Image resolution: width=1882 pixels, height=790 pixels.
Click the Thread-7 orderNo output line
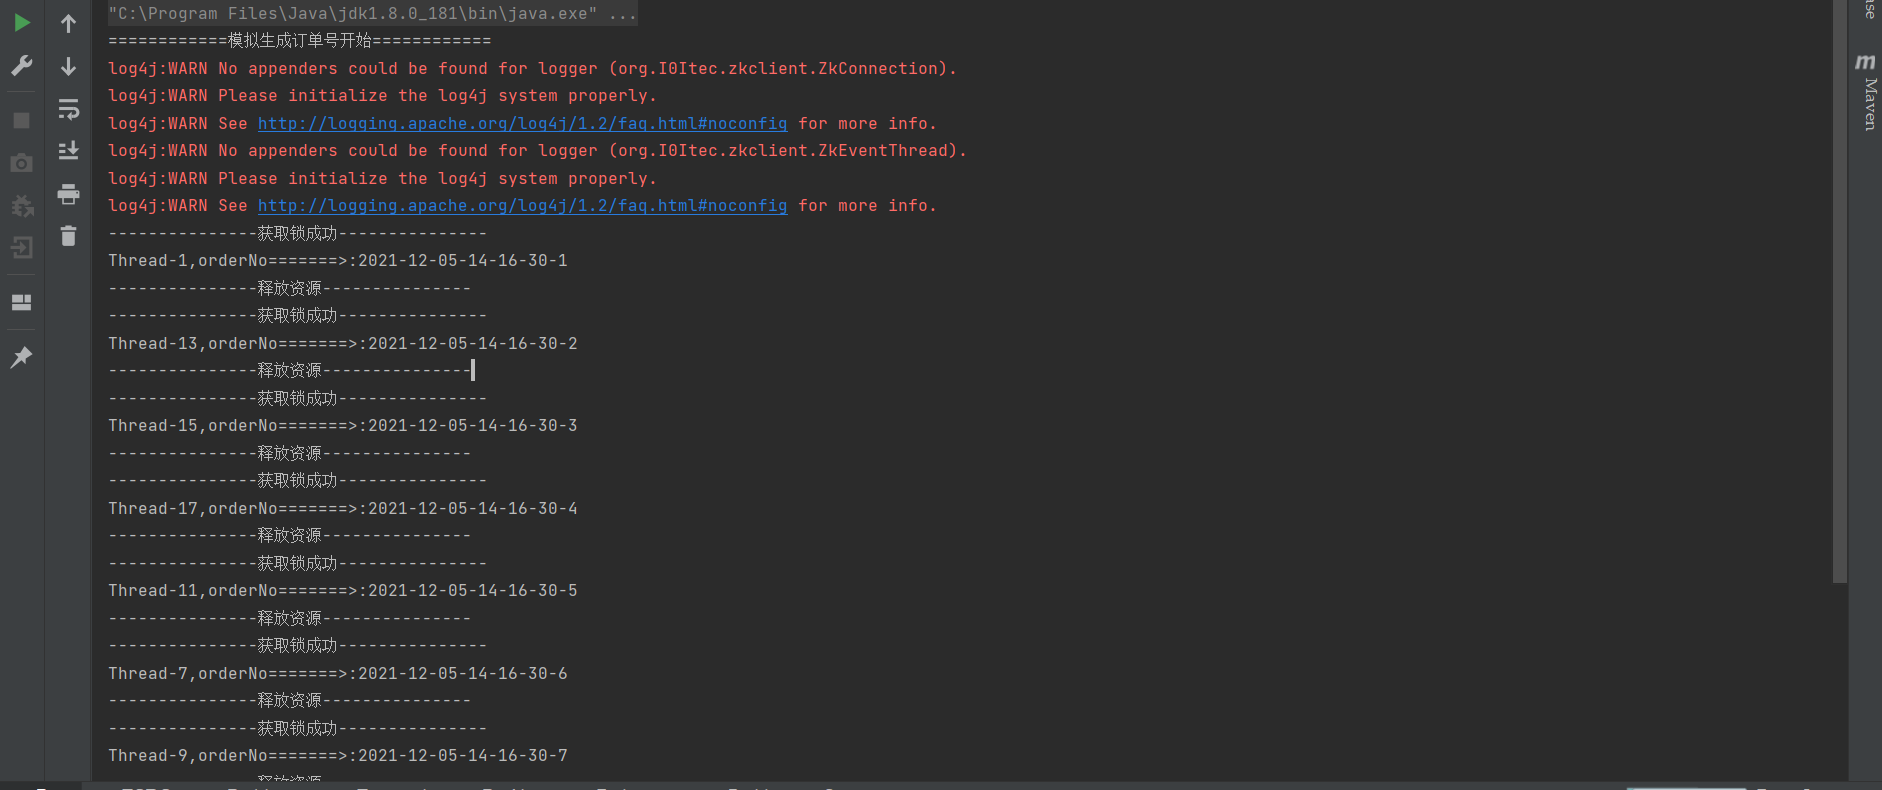[338, 673]
